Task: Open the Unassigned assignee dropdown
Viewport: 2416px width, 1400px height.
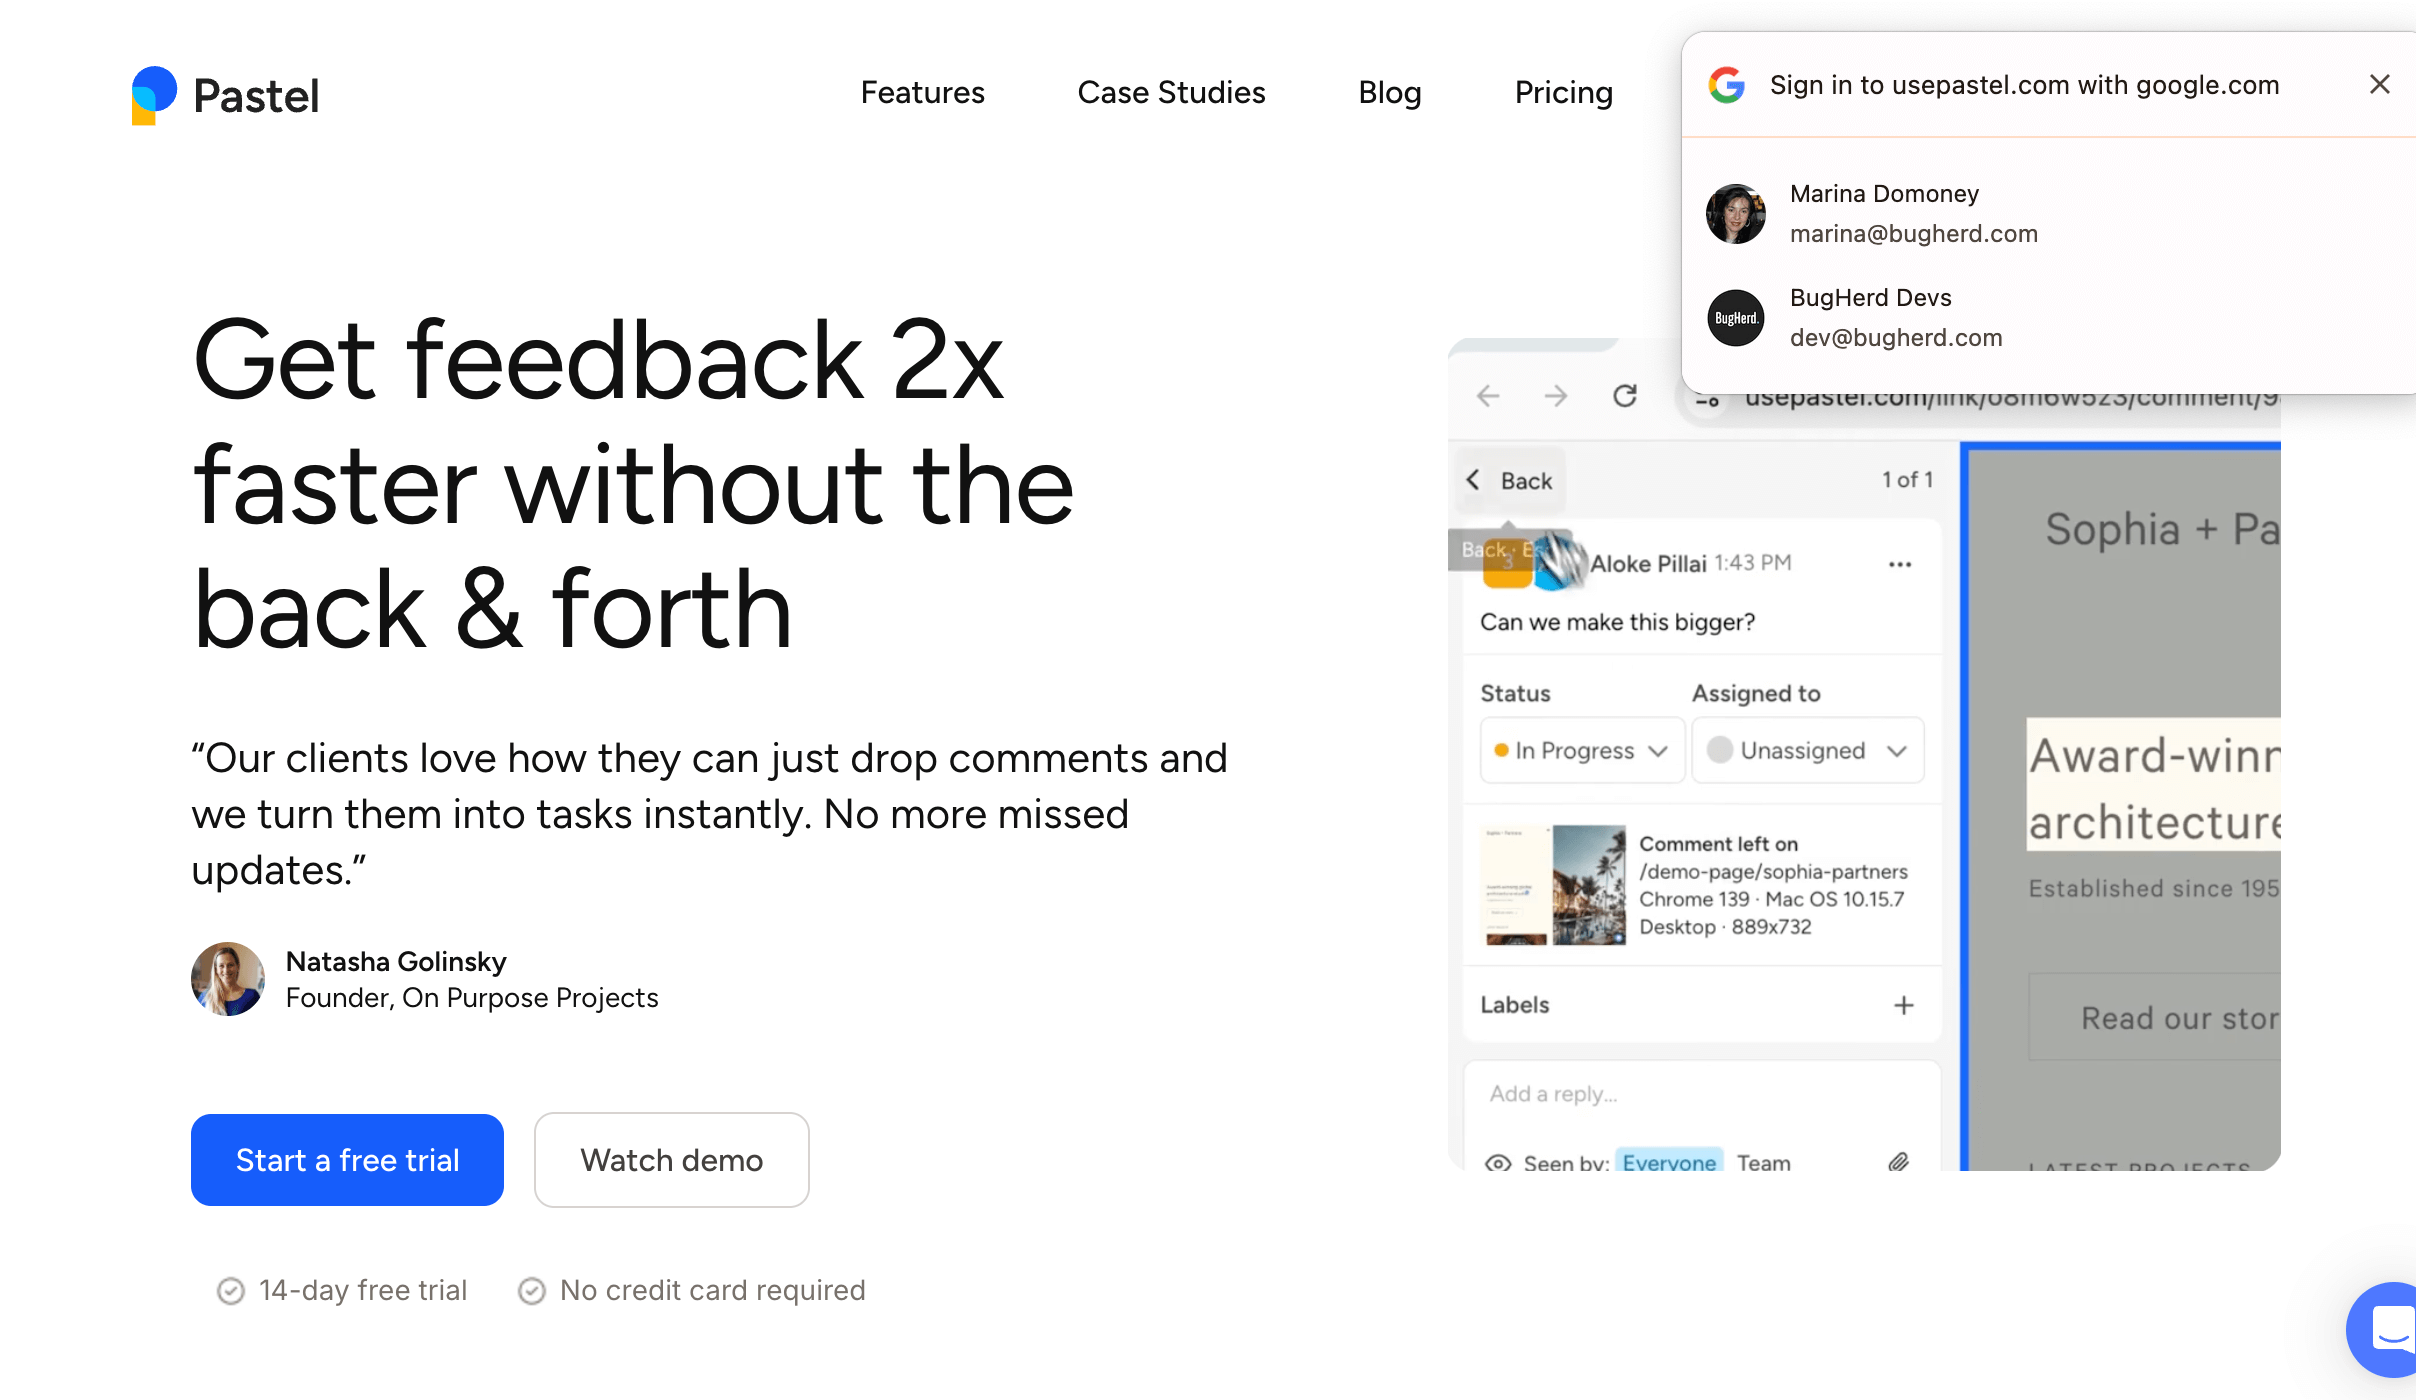Action: tap(1807, 750)
